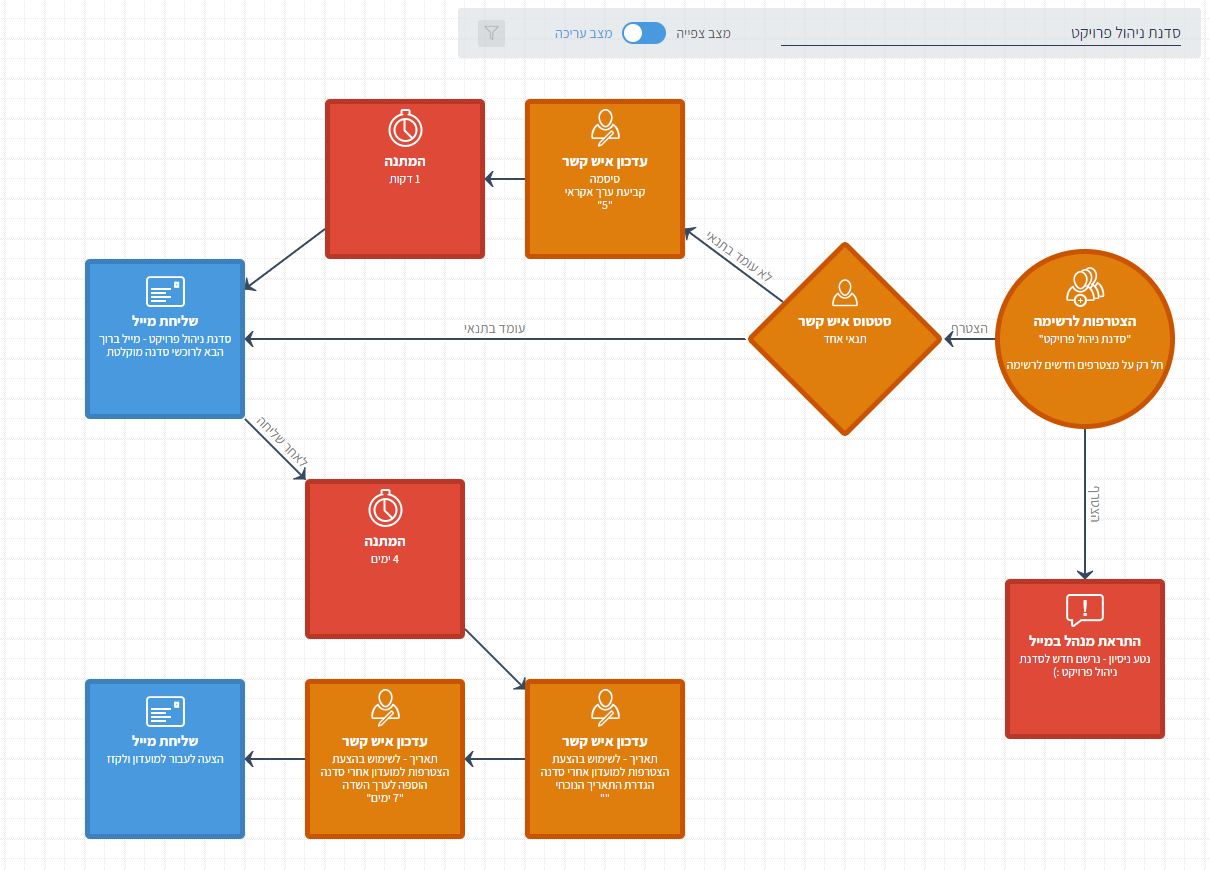Screen dimensions: 1210x870
Task: Click the envelope icon in the bottom-left mail node
Action: click(x=165, y=711)
